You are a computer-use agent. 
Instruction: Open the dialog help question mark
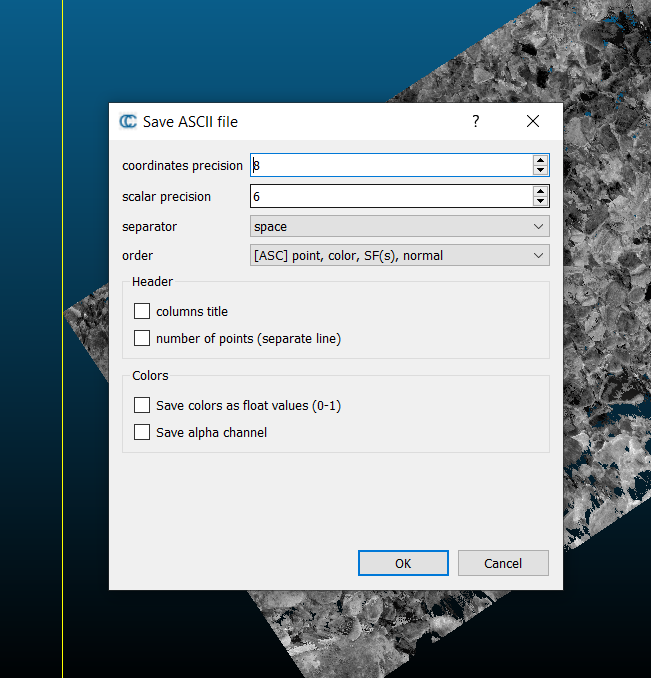coord(475,121)
